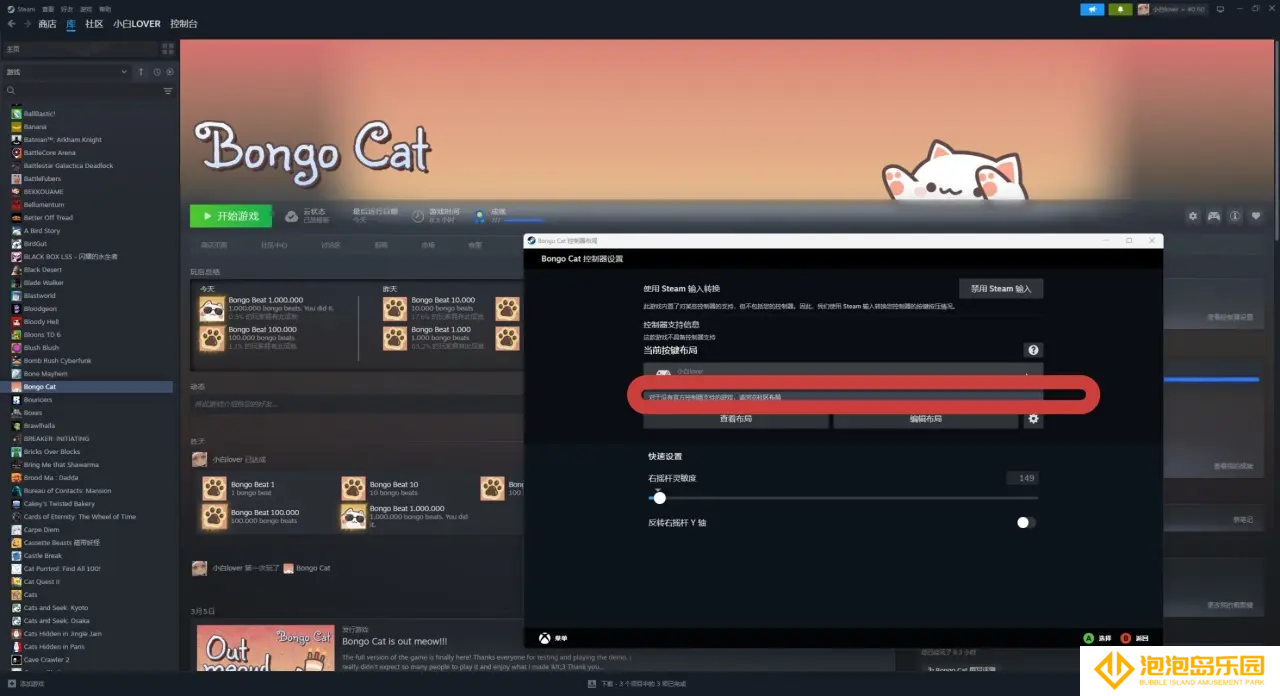This screenshot has width=1280, height=696.
Task: Open Steam announcements megaphone button
Action: click(1092, 9)
